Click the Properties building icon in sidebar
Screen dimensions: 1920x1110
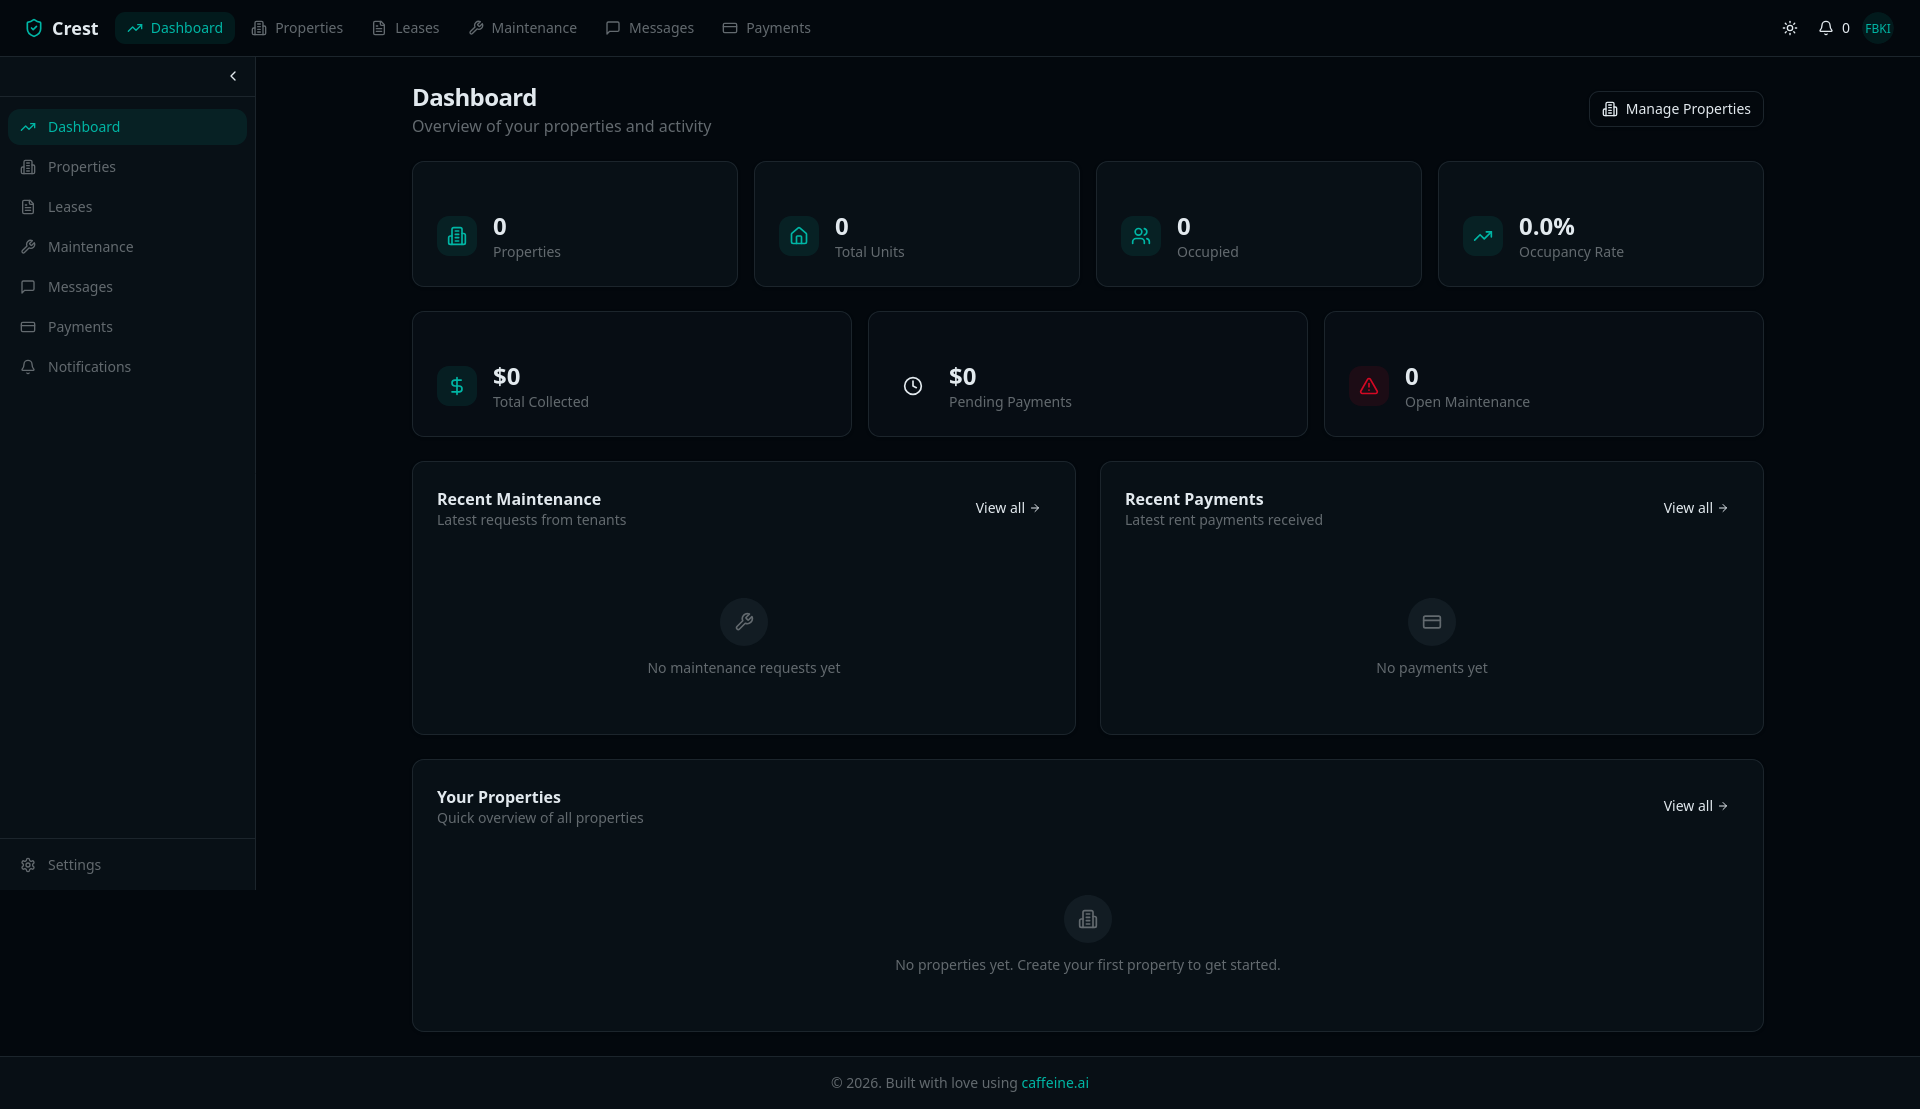(x=28, y=167)
